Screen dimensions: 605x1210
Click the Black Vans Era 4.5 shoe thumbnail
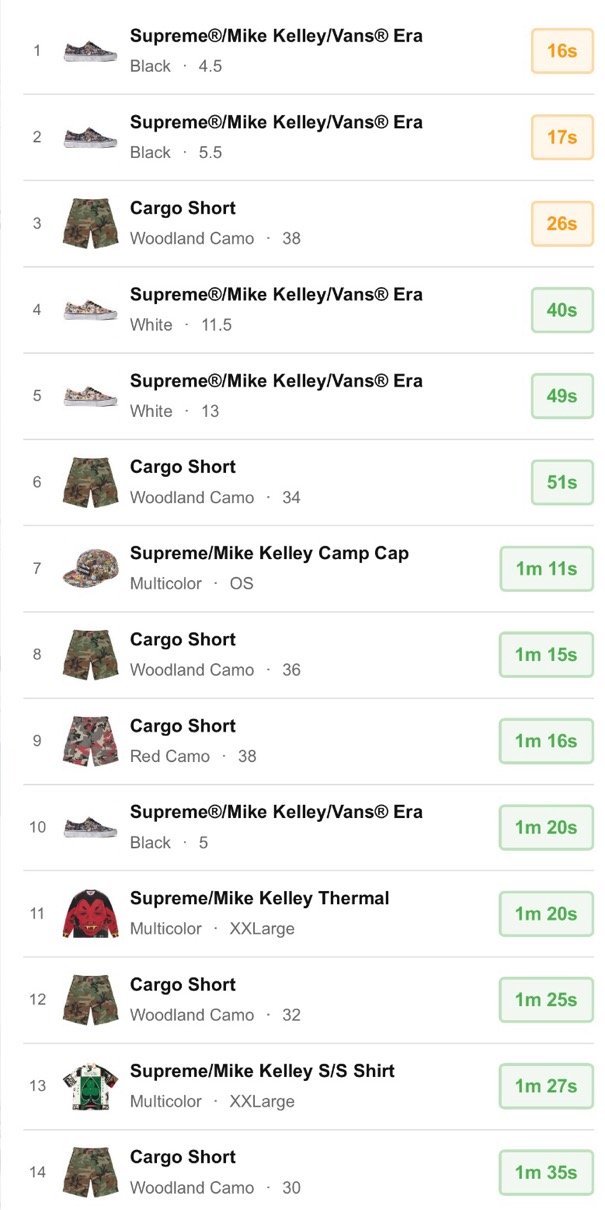click(x=90, y=51)
